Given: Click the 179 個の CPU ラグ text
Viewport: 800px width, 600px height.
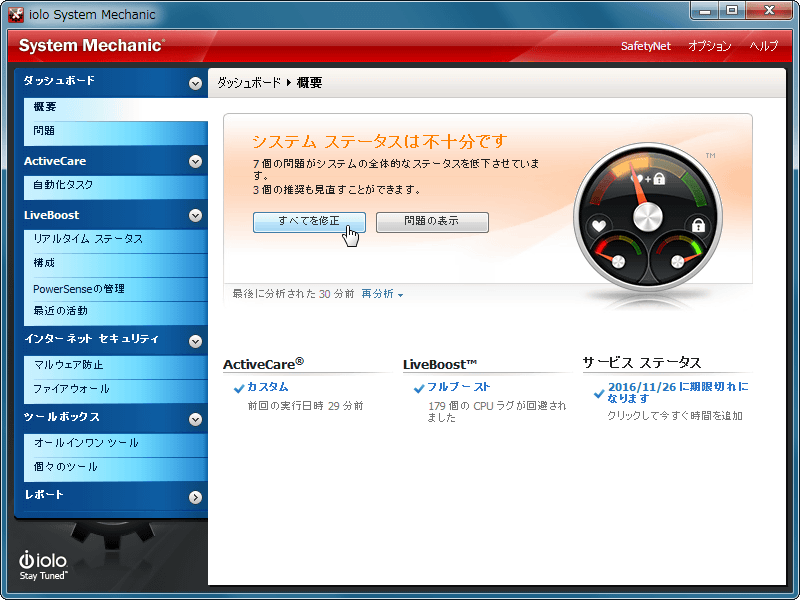Looking at the screenshot, I should [496, 412].
